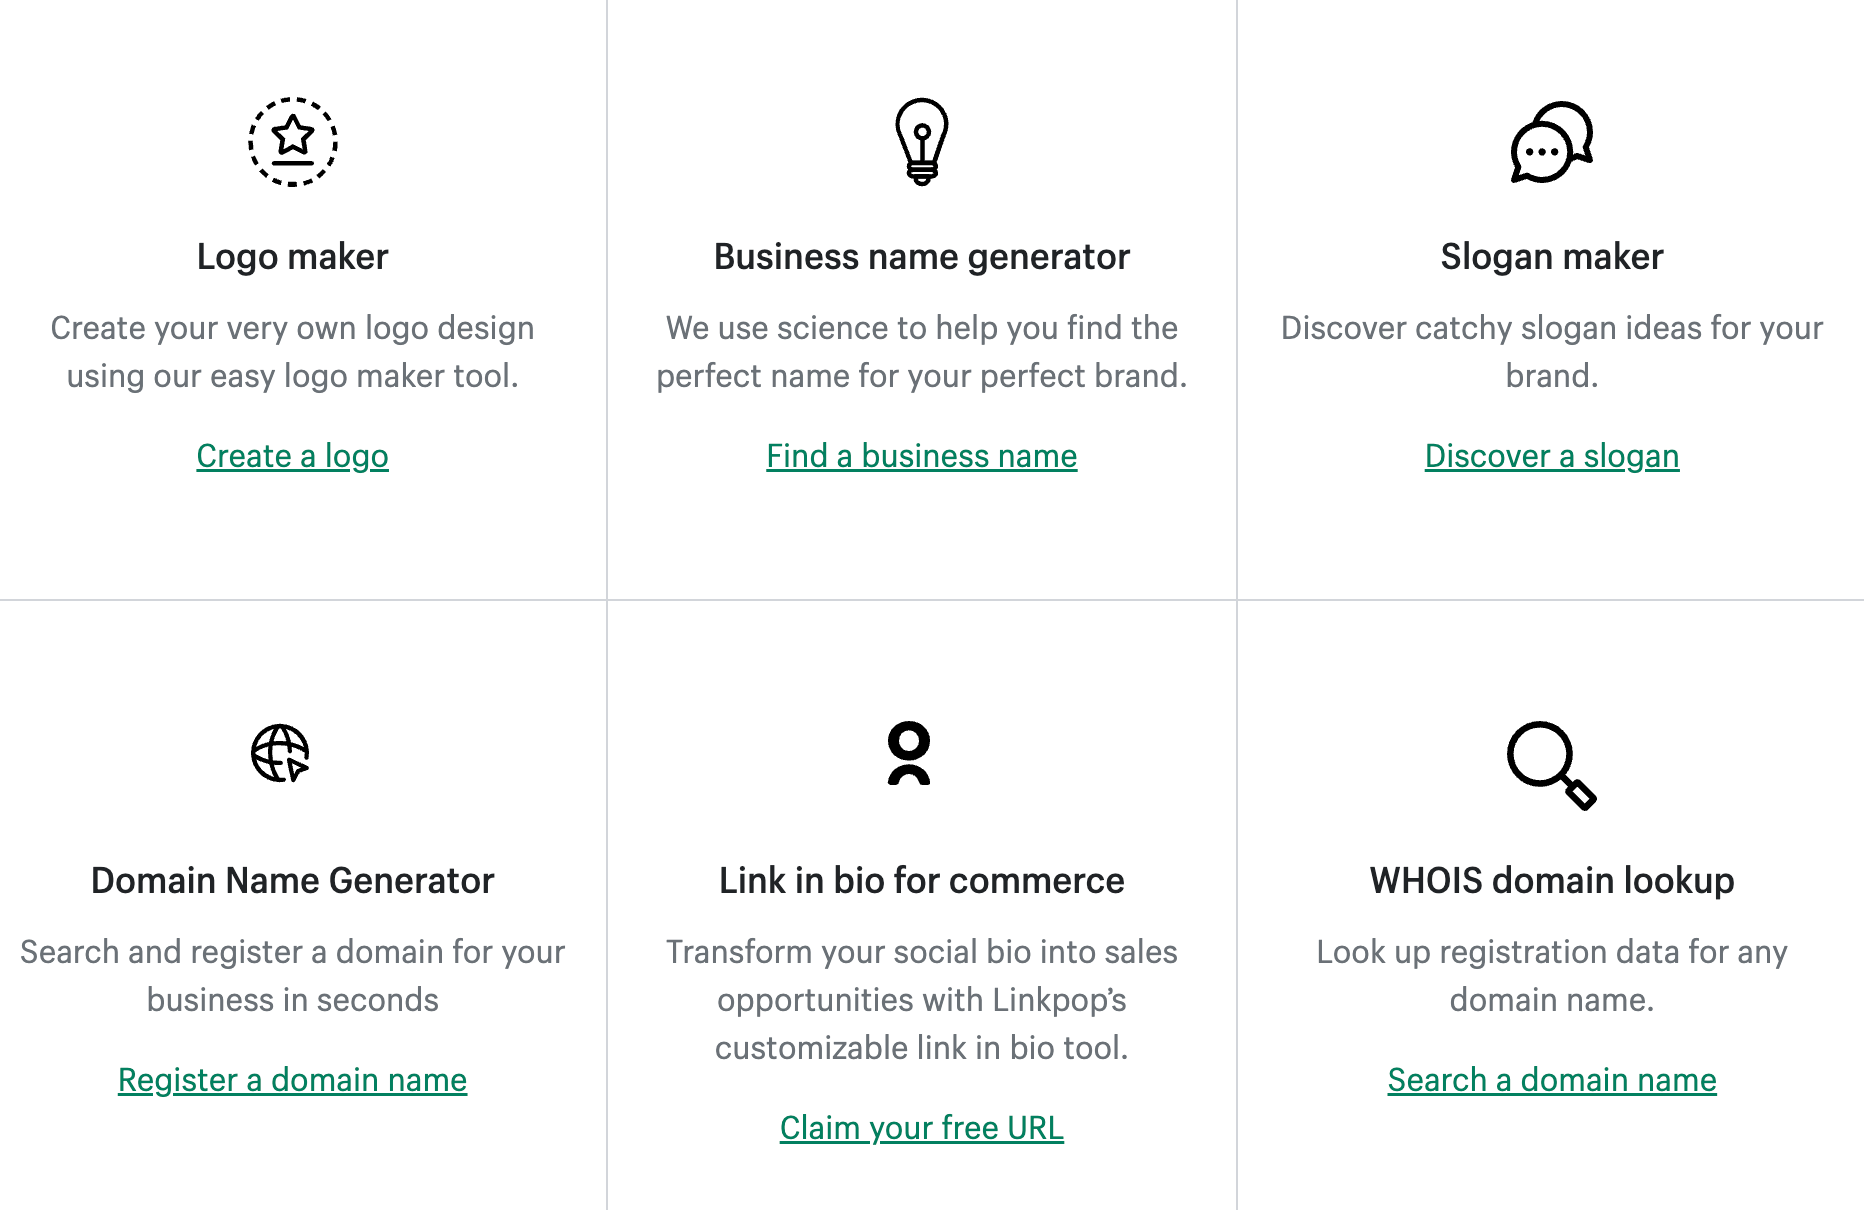This screenshot has height=1210, width=1864.
Task: Click the speech bubbles icon for Slogan maker
Action: click(x=1551, y=145)
